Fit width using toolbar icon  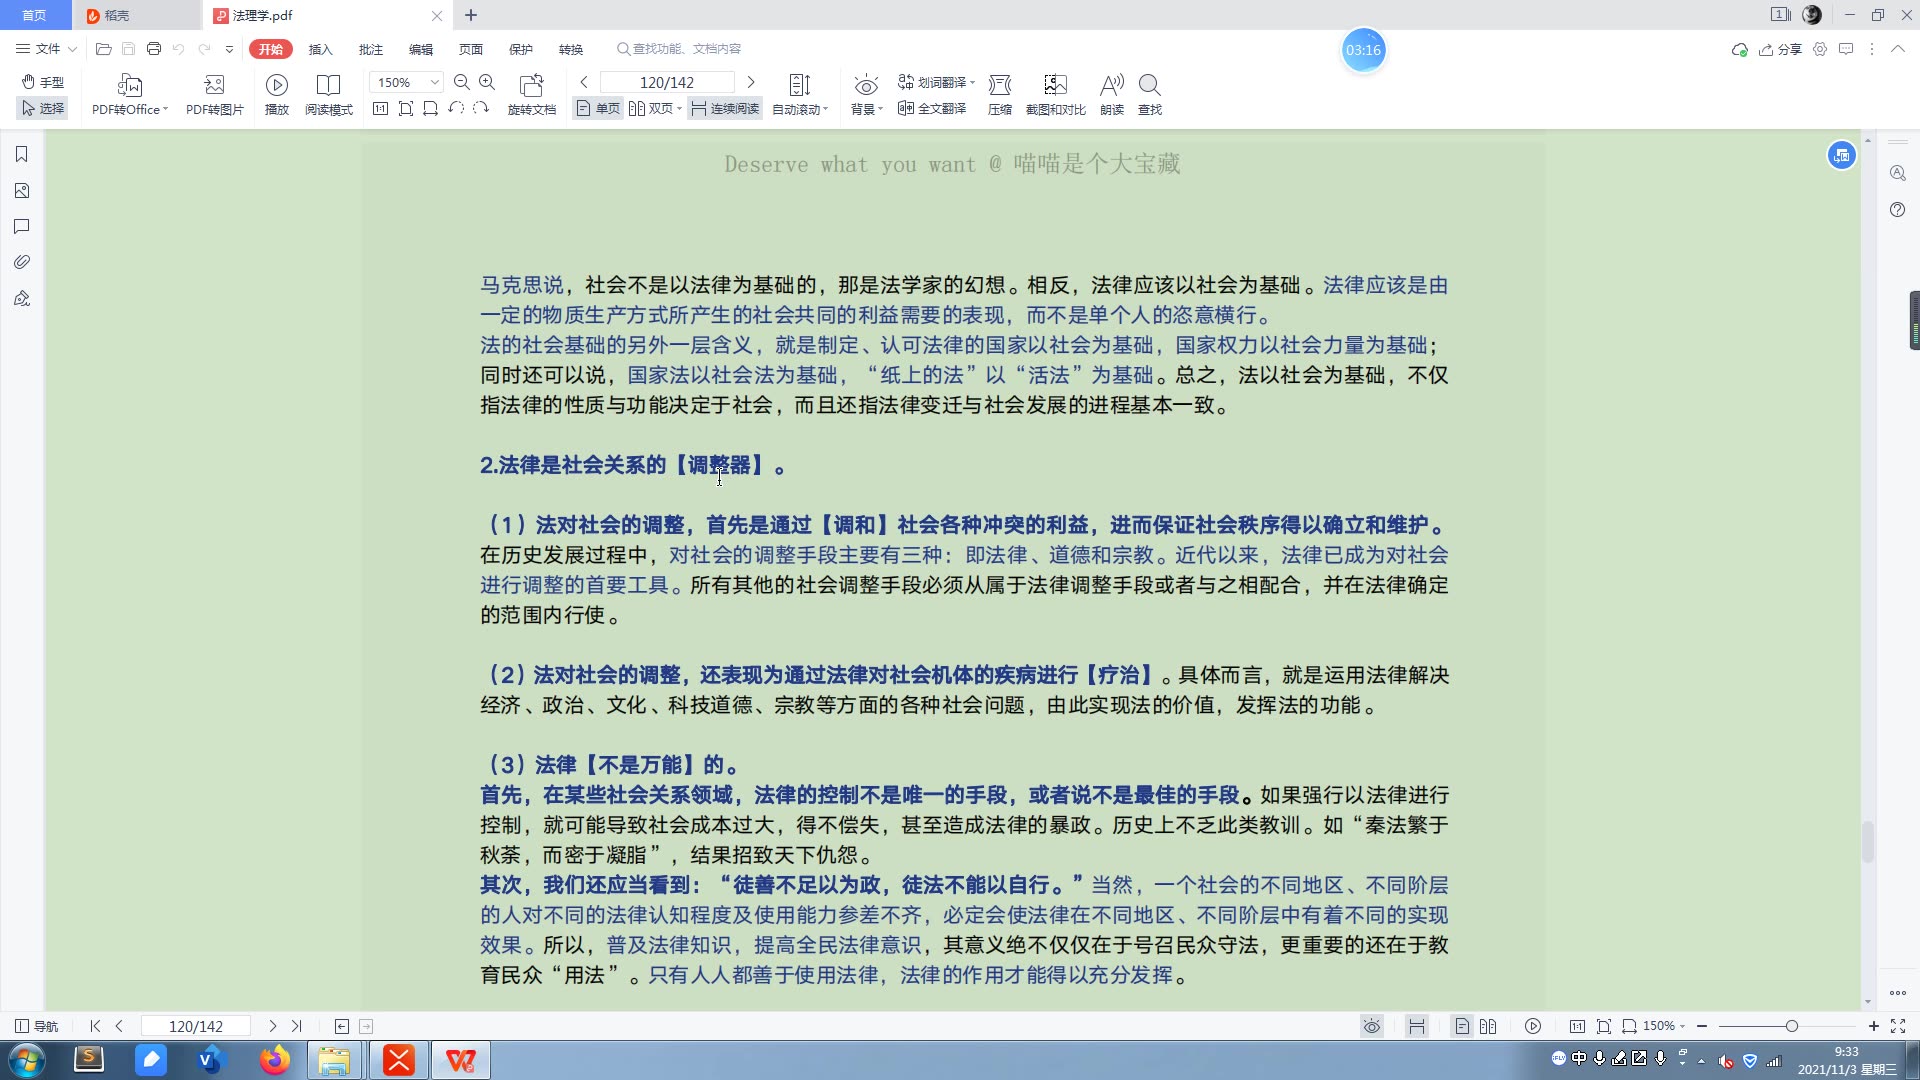(430, 108)
